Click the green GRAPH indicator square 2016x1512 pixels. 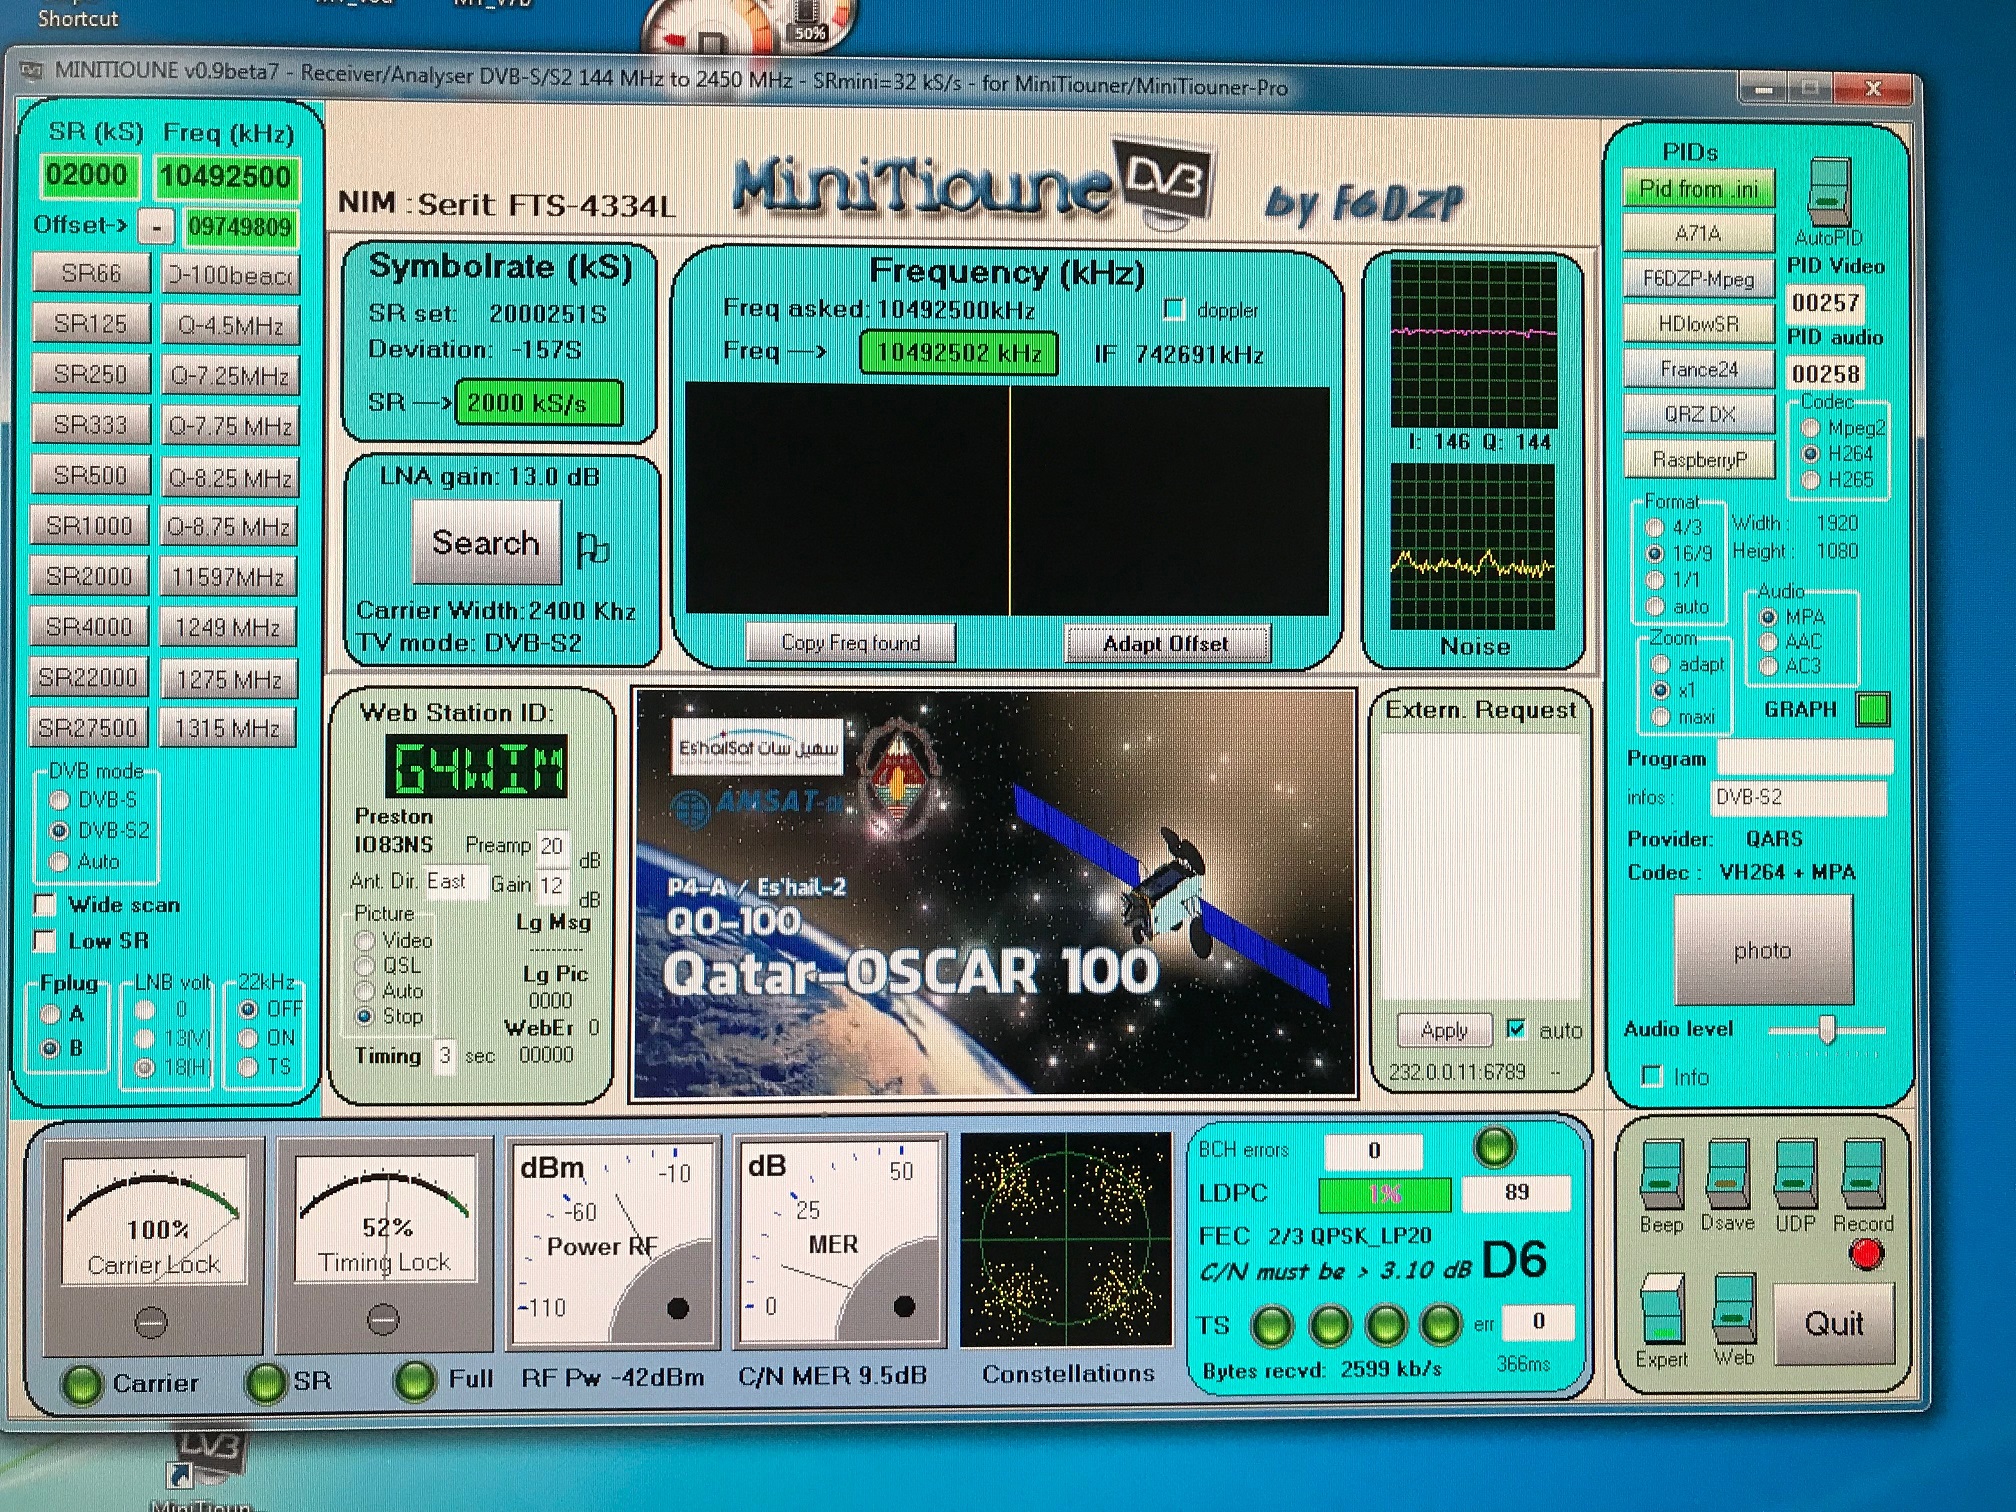pyautogui.click(x=1872, y=709)
